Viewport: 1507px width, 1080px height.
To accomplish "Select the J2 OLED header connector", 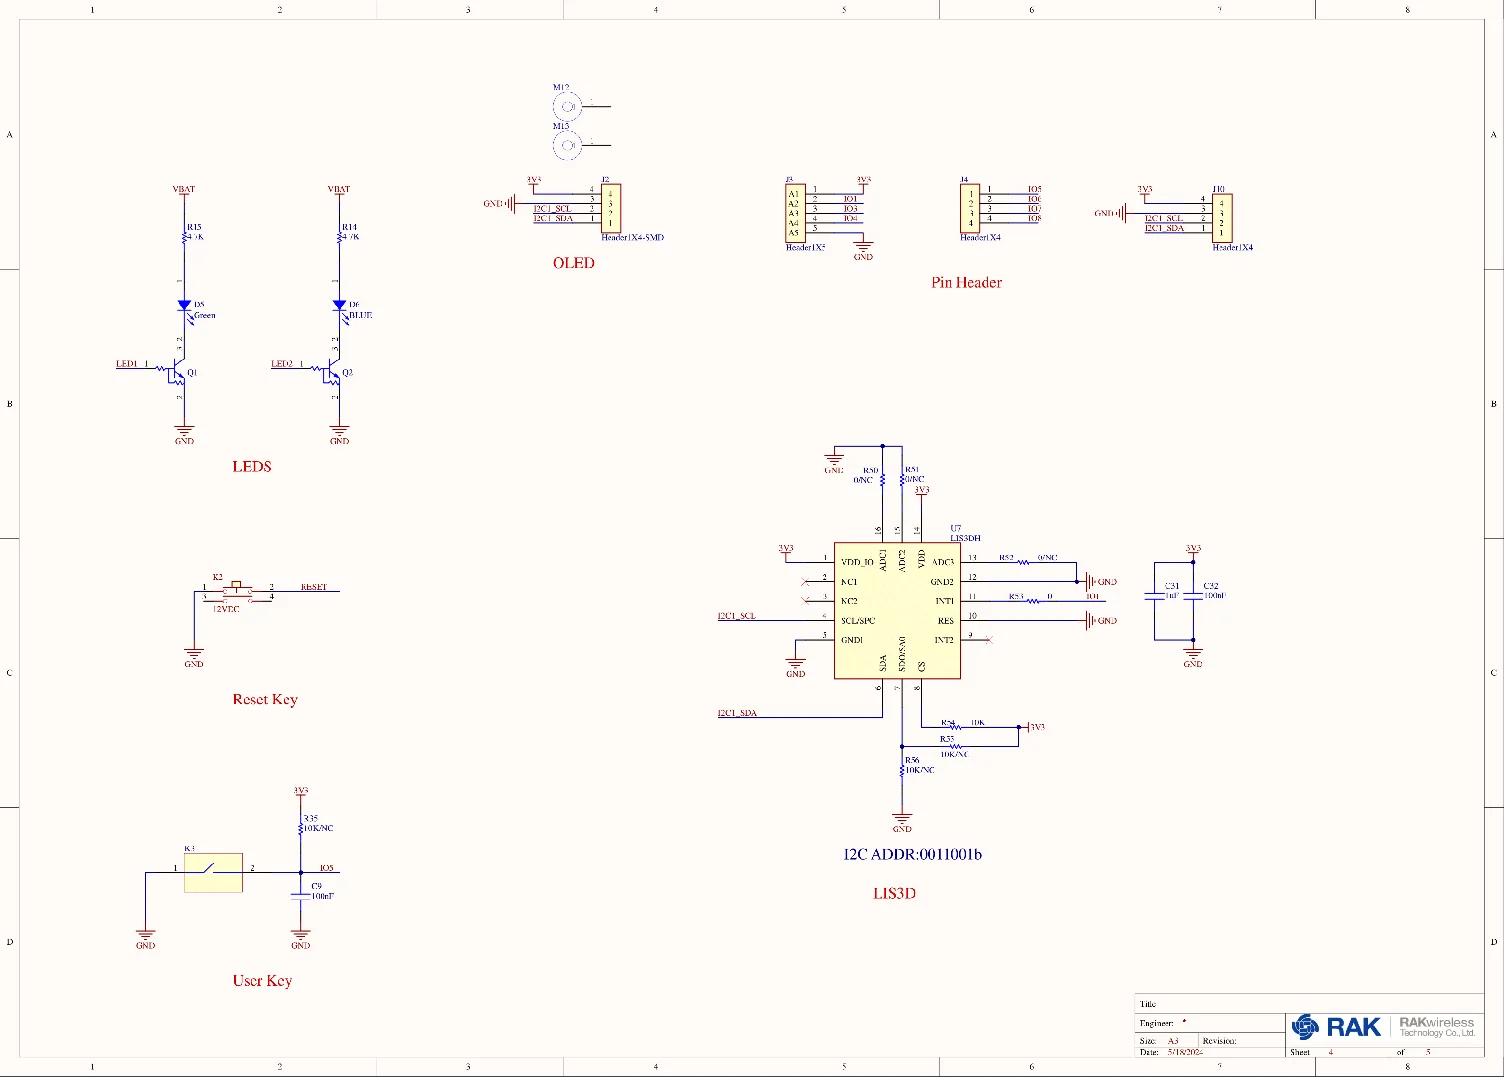I will [611, 208].
